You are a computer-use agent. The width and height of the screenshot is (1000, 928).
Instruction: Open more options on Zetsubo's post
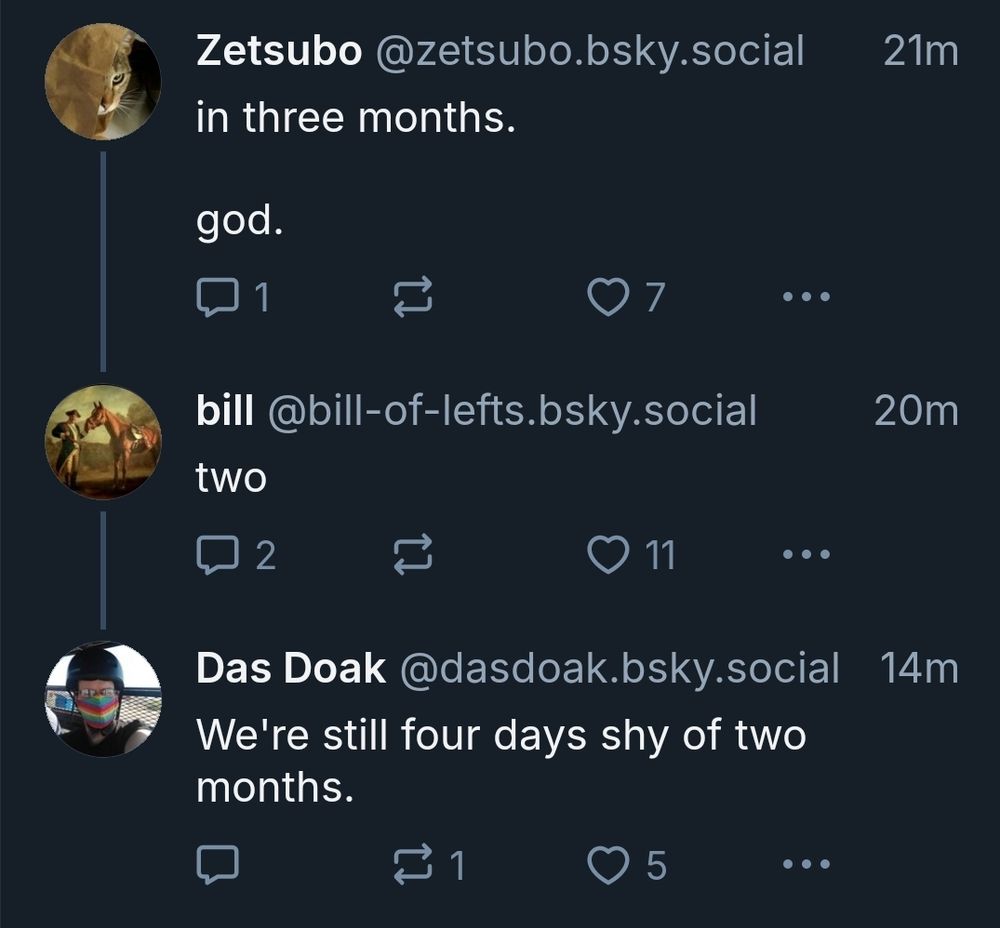pos(805,297)
